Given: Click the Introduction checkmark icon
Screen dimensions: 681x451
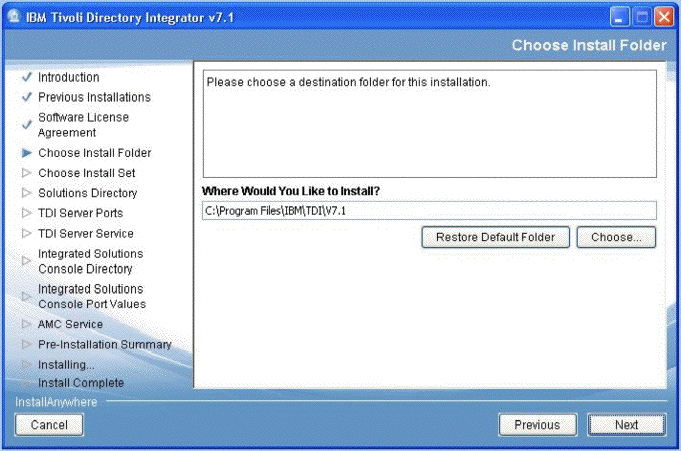Looking at the screenshot, I should [x=26, y=77].
